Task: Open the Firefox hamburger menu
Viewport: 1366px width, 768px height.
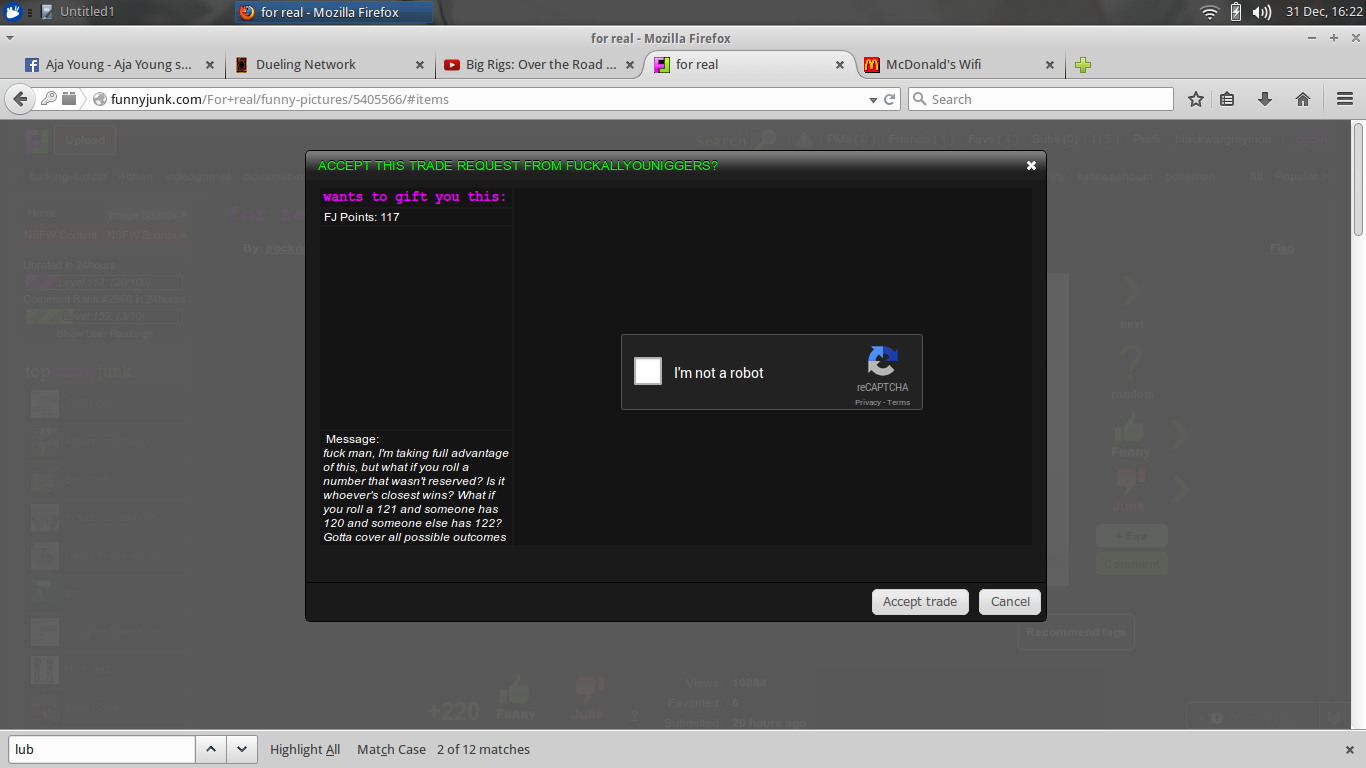Action: coord(1344,99)
